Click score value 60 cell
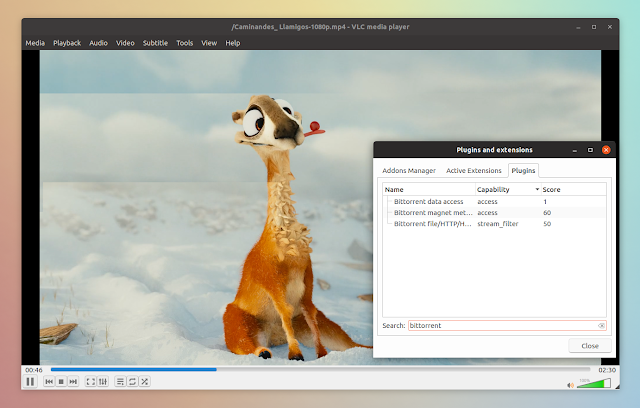Screen dimensions: 640x408 (x=547, y=213)
